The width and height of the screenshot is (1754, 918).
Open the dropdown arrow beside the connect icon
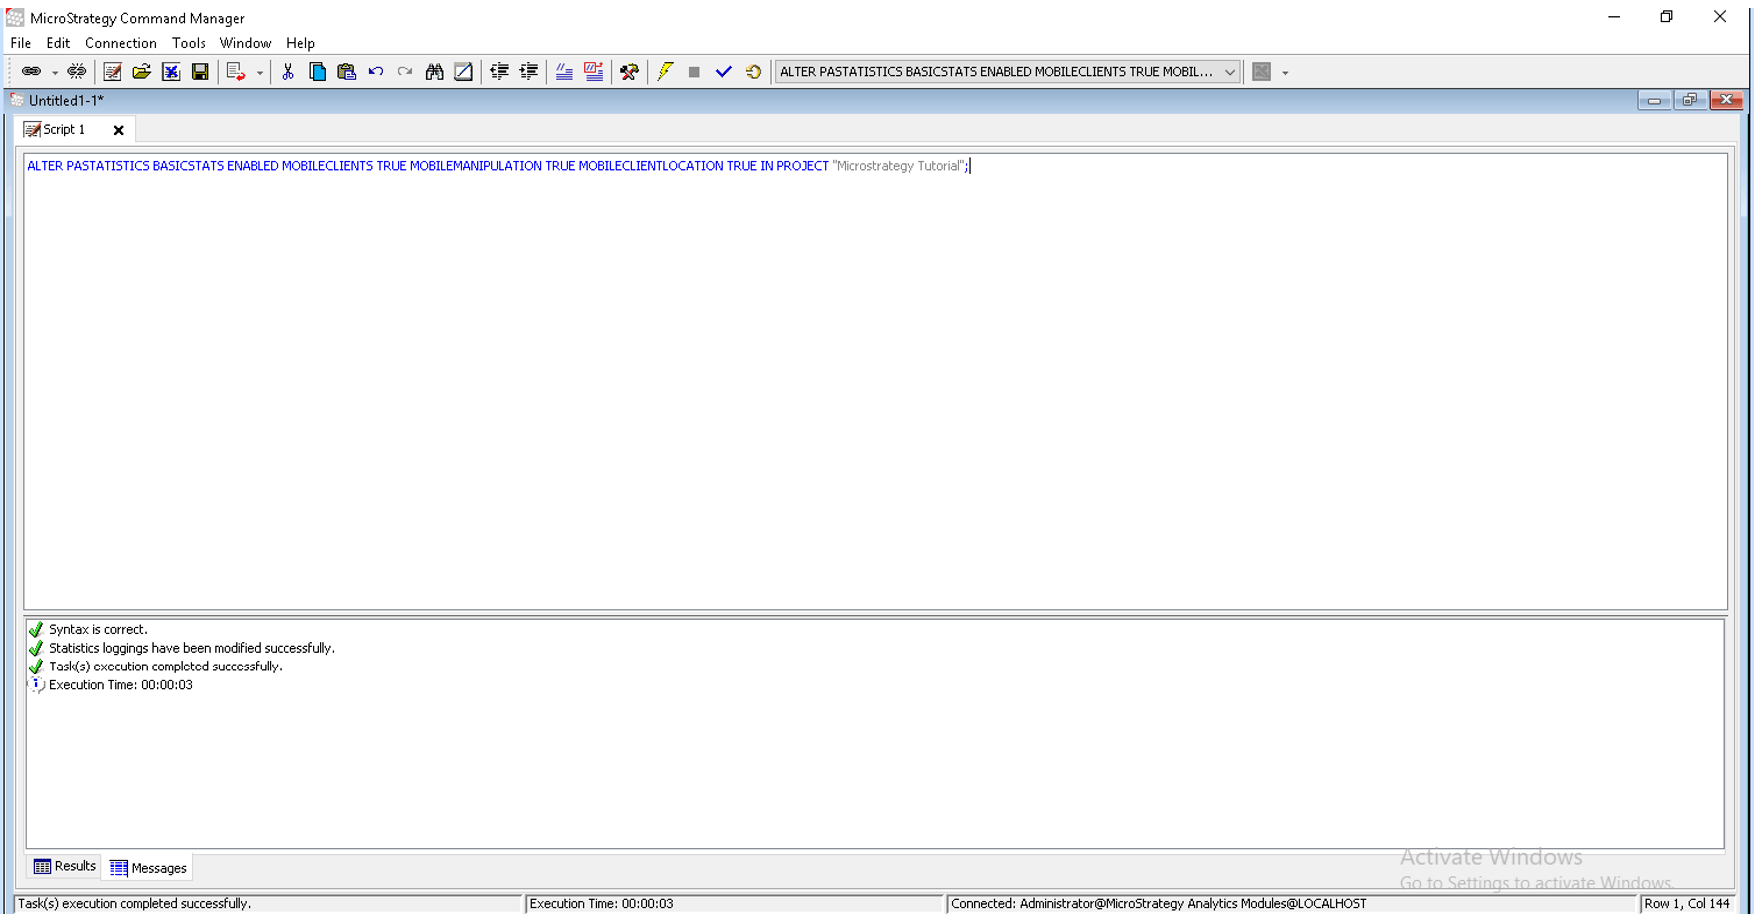click(x=55, y=73)
